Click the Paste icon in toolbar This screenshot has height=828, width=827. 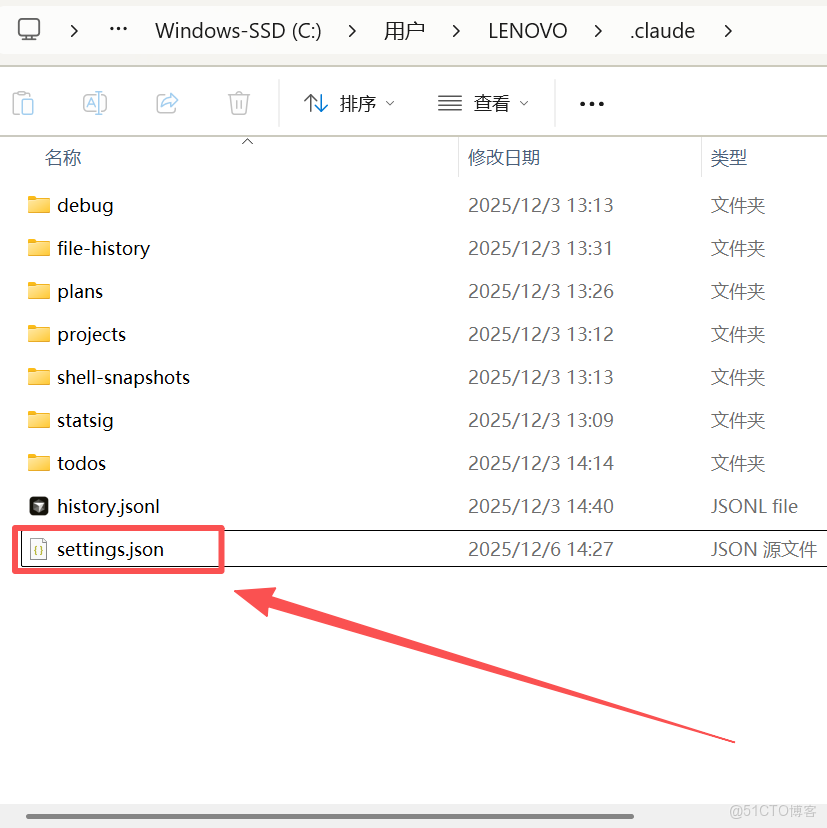23,102
